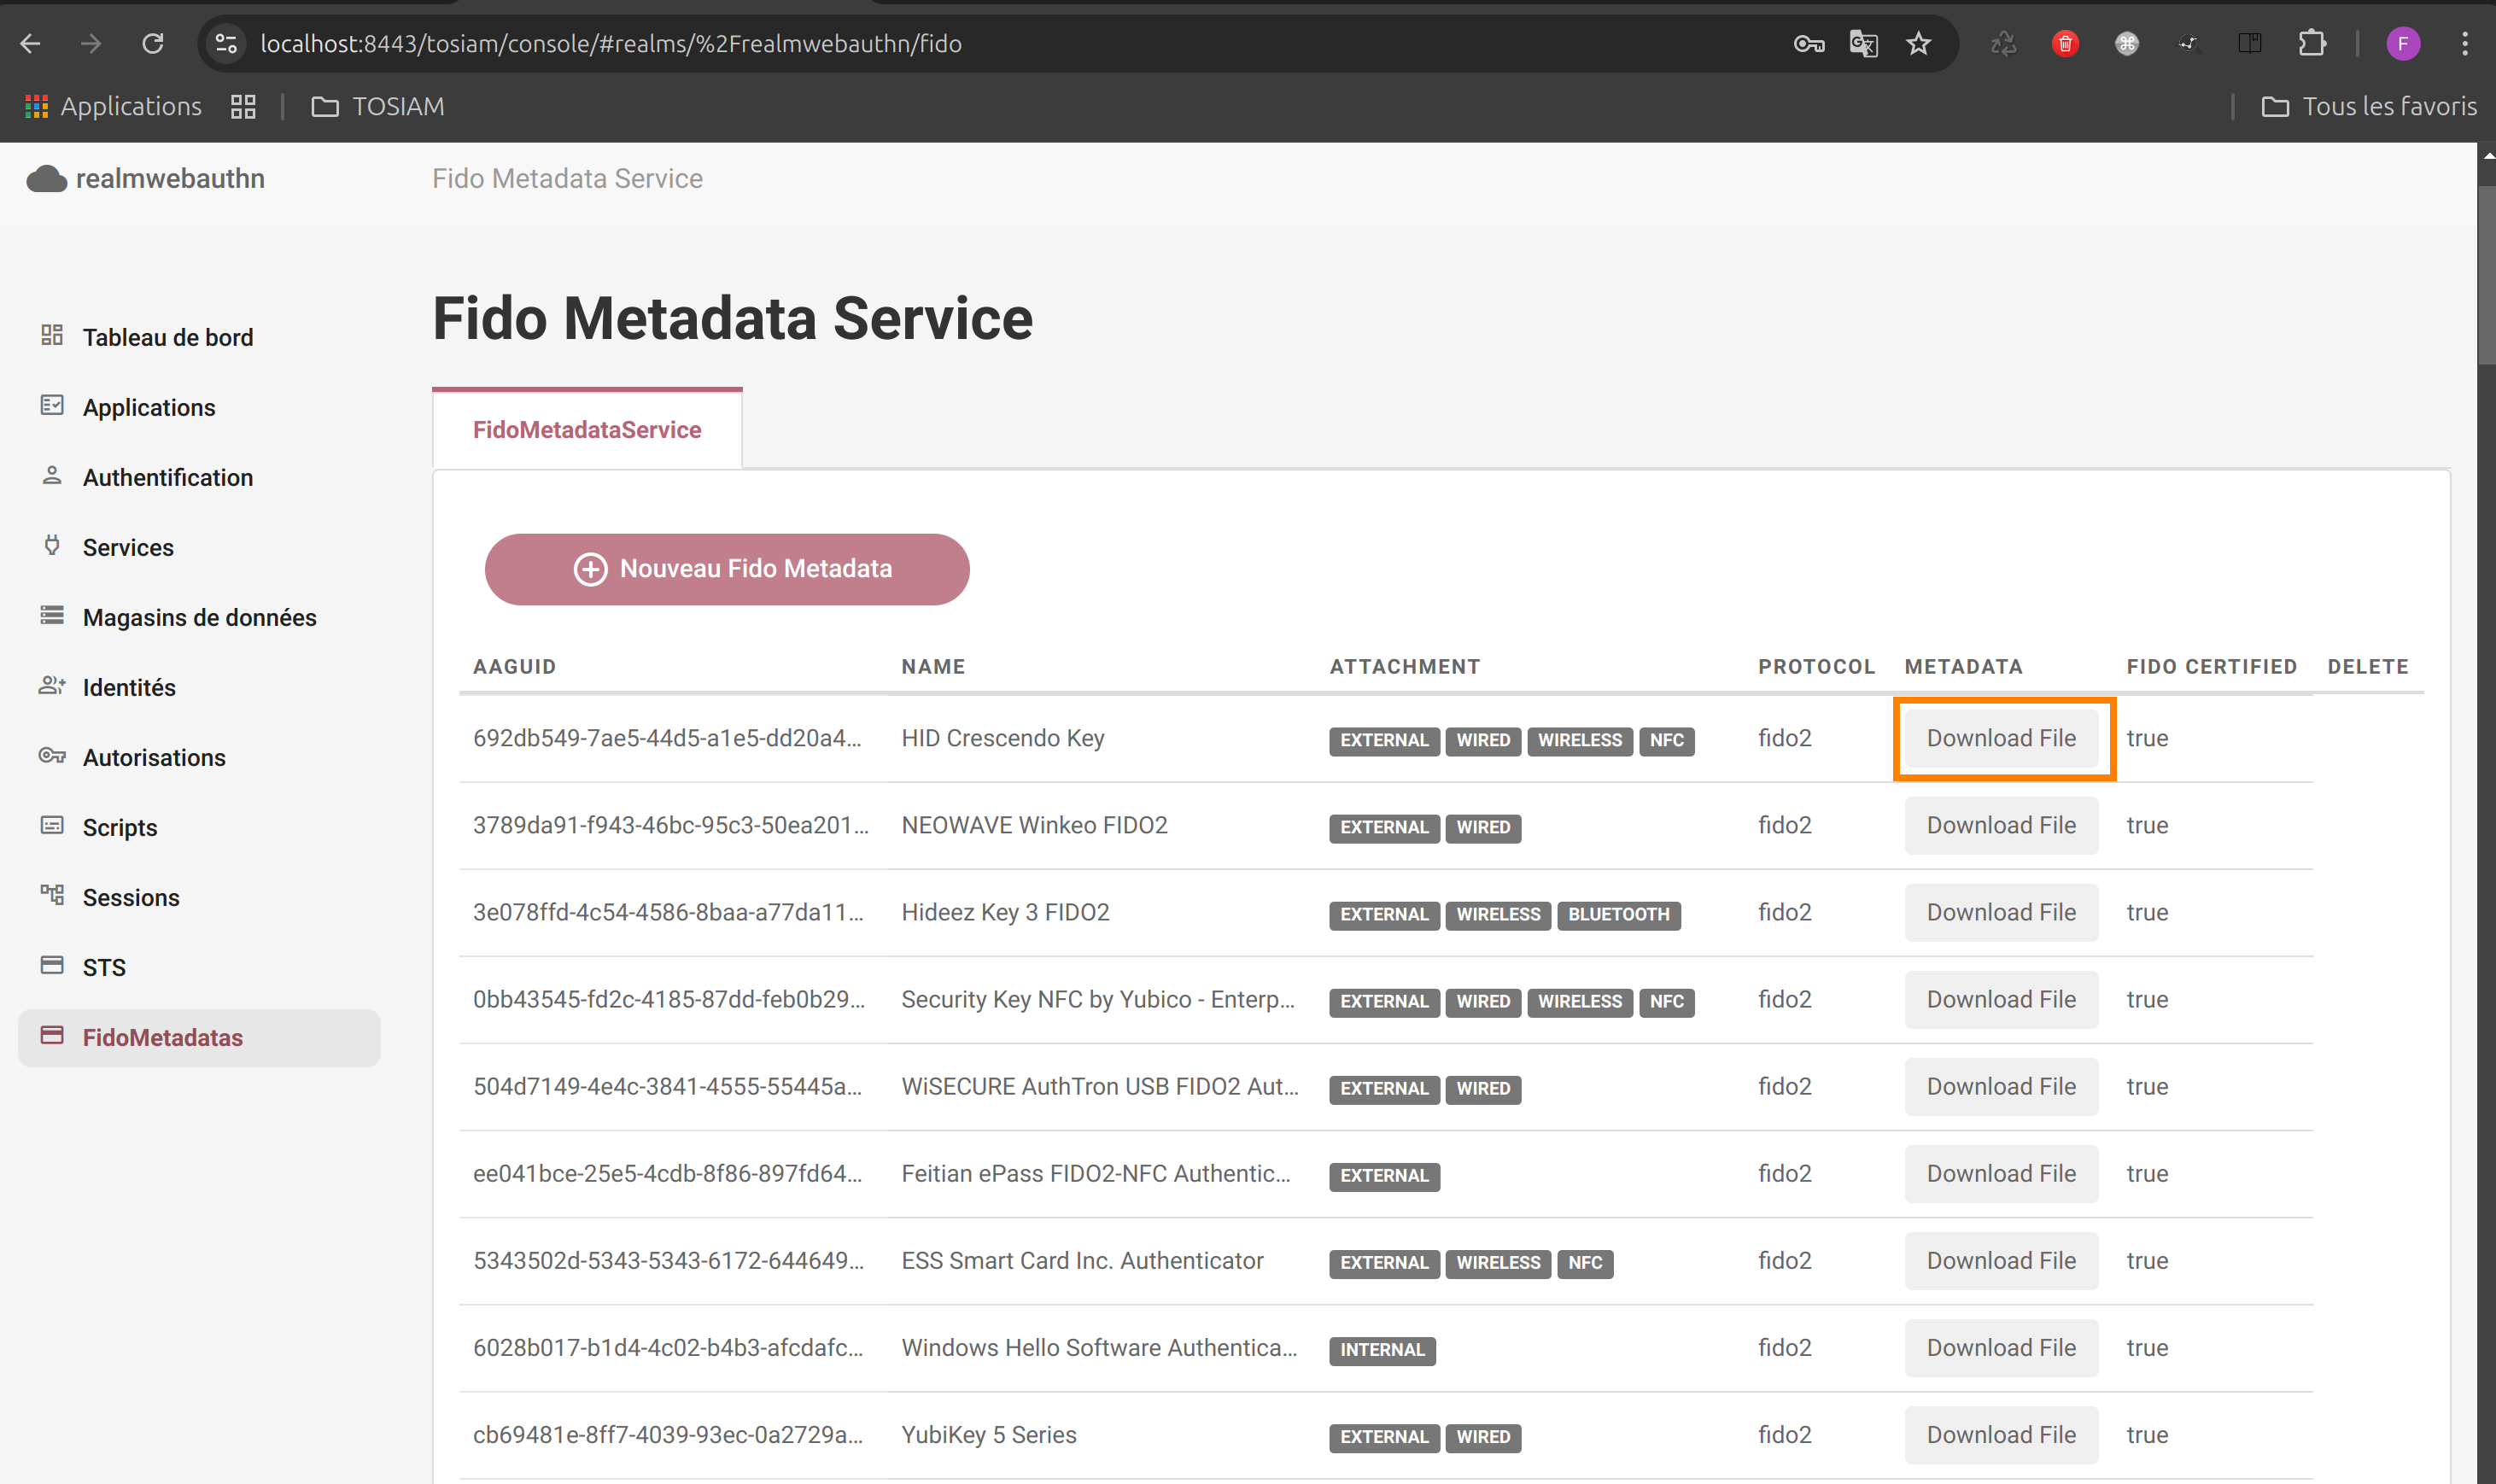Open the side panel icon in the toolbar
Viewport: 2496px width, 1484px height.
tap(2250, 43)
